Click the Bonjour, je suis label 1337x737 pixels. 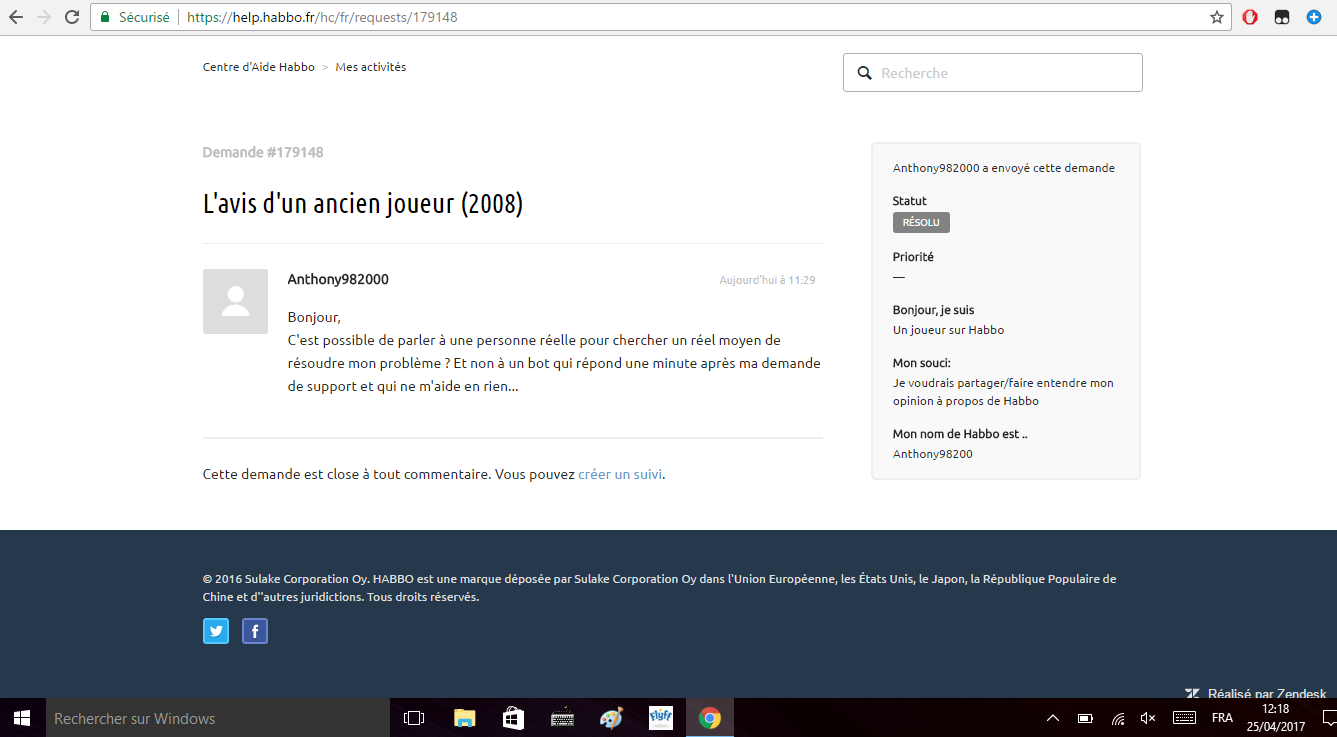coord(934,310)
